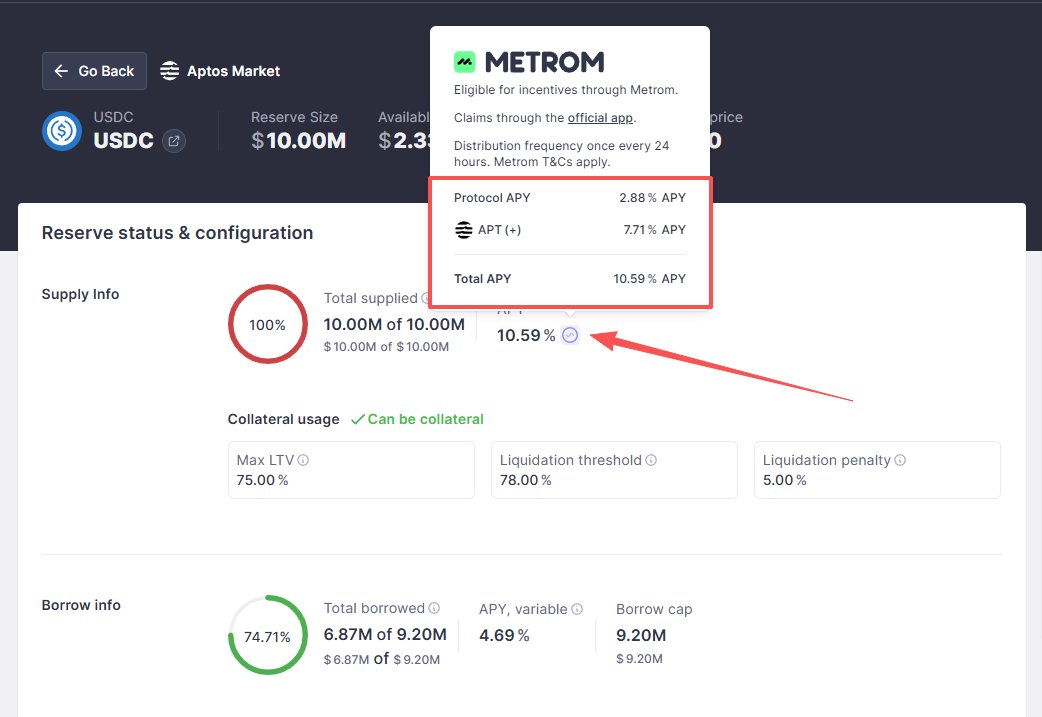
Task: Click info icon beside Liquidation penalty
Action: (x=900, y=461)
